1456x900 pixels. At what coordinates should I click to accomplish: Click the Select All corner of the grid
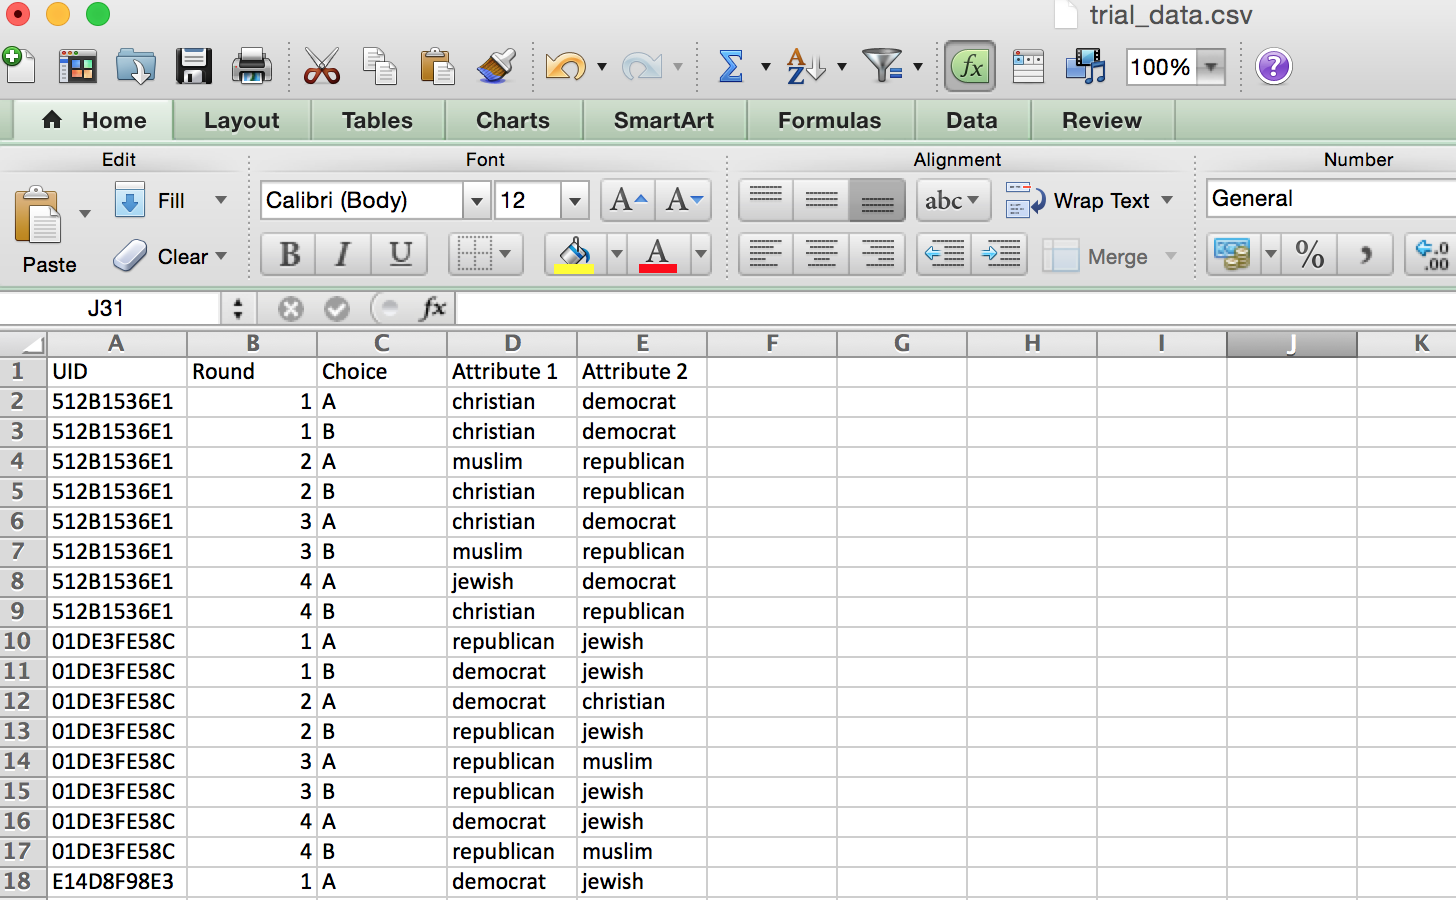(x=24, y=344)
